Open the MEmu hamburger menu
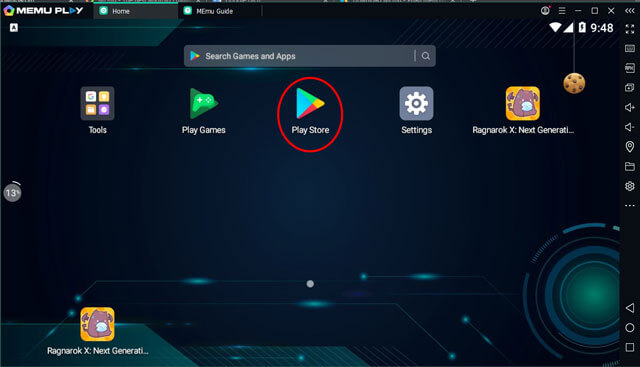Image resolution: width=640 pixels, height=367 pixels. pos(562,11)
